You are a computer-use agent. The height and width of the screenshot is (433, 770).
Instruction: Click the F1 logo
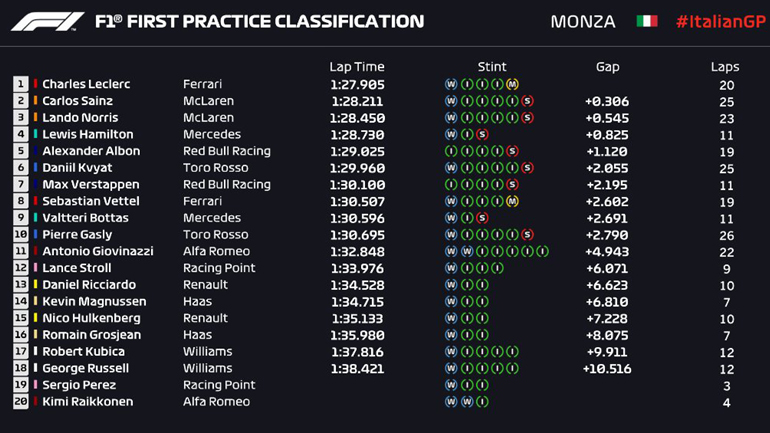[x=48, y=21]
